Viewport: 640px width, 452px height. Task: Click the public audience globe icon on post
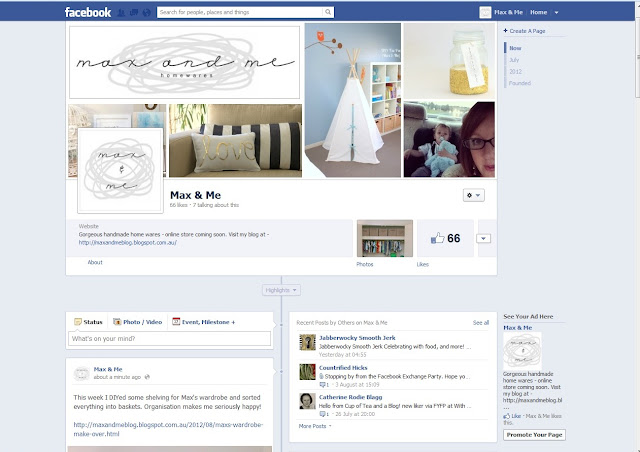[x=147, y=377]
